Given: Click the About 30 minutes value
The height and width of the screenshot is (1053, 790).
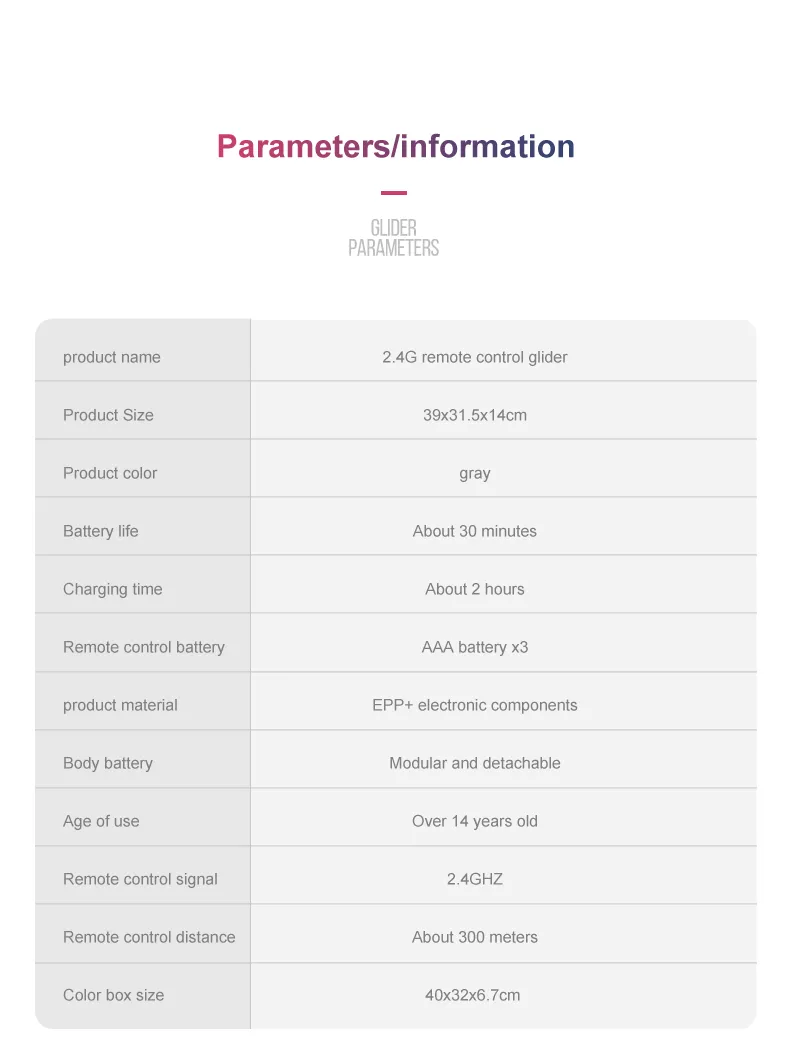Looking at the screenshot, I should (474, 531).
